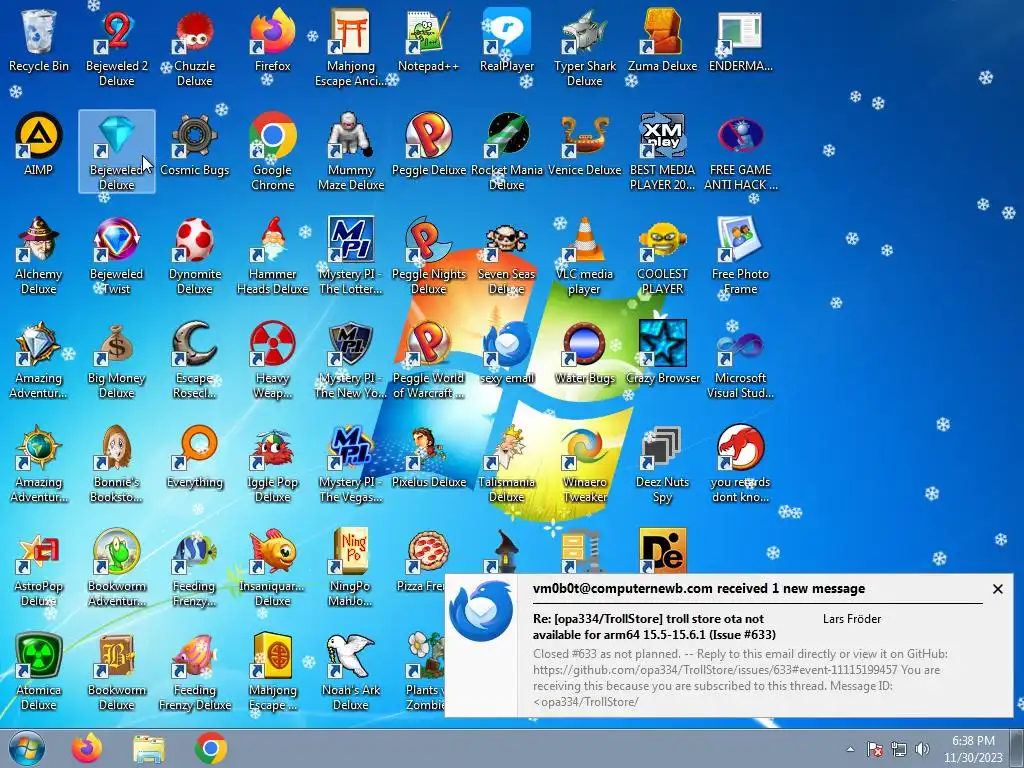Select the AIMP desktop shortcut
Image resolution: width=1024 pixels, height=768 pixels.
tap(39, 144)
